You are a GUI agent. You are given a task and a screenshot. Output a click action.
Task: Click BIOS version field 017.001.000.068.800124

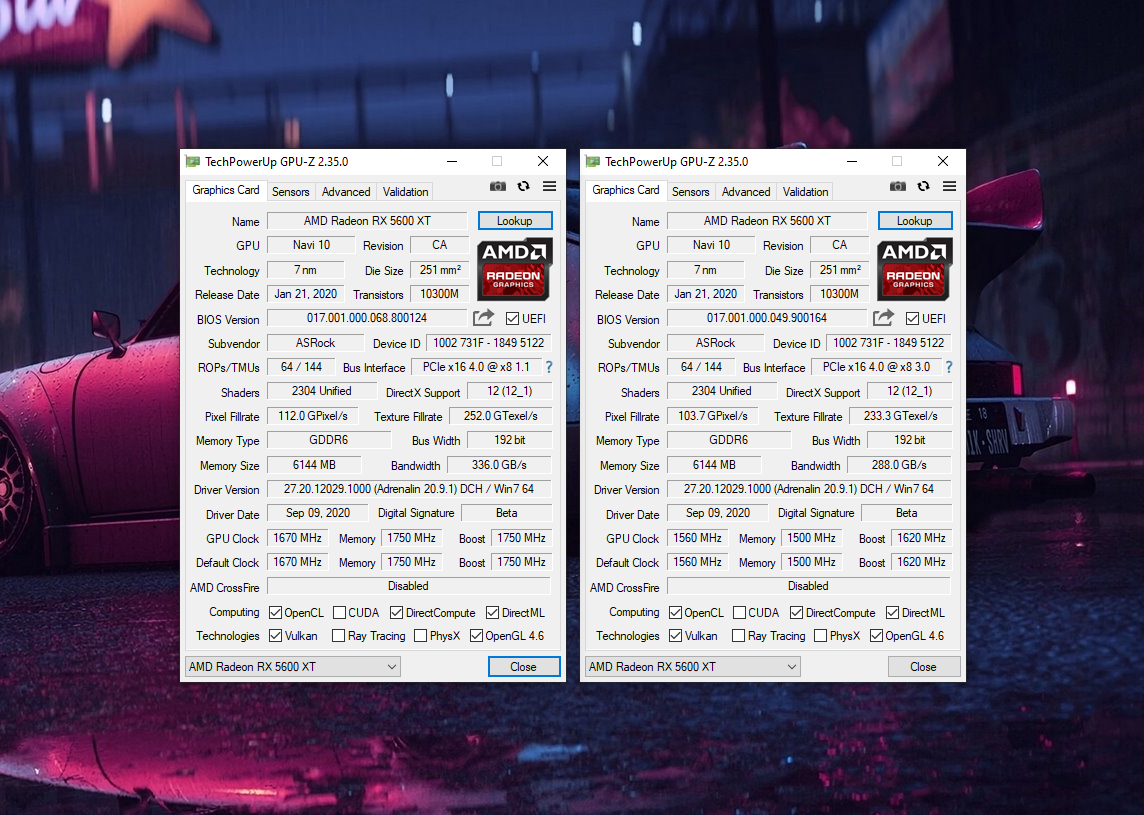point(367,318)
